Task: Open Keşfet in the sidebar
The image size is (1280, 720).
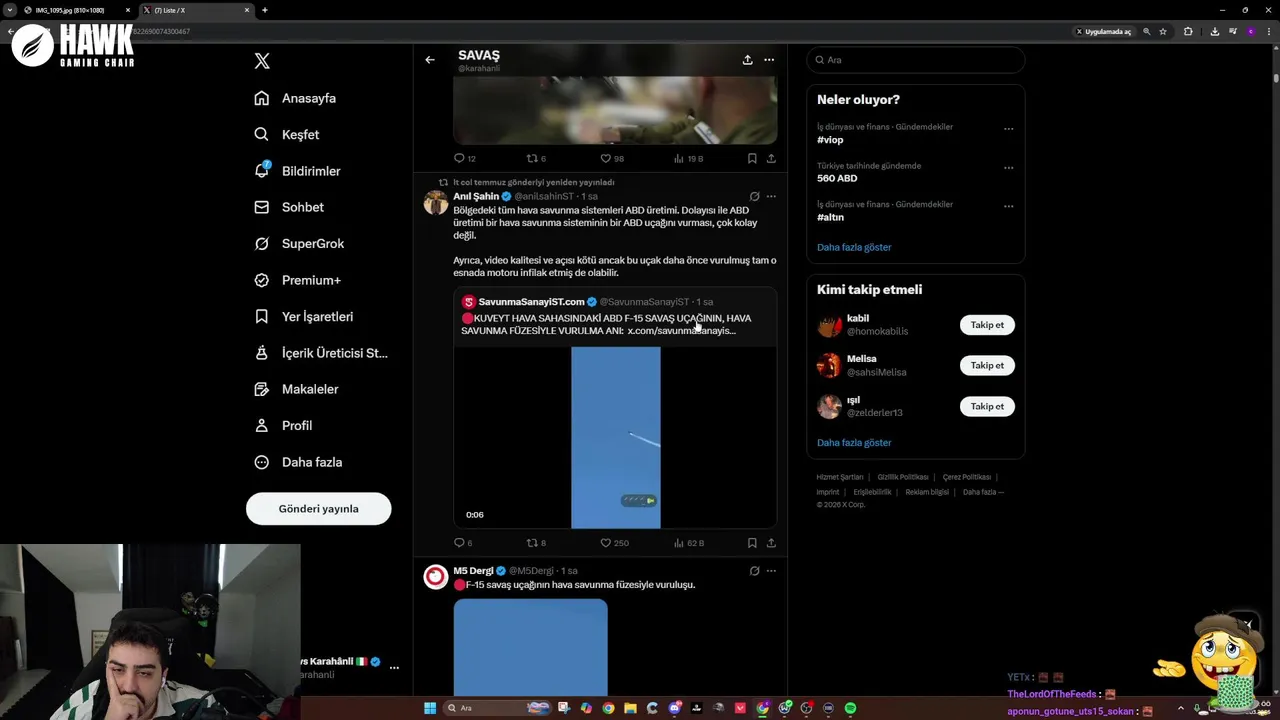Action: coord(287,134)
